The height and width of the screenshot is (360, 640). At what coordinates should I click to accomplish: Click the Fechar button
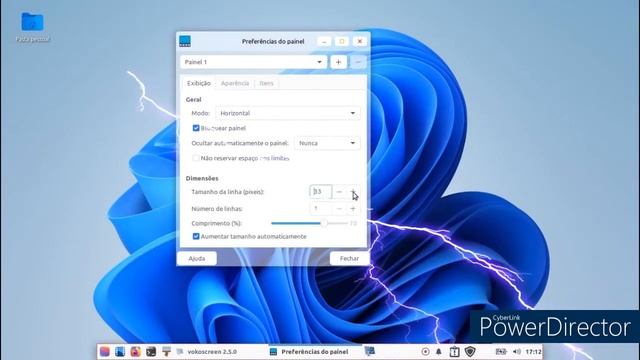point(349,258)
